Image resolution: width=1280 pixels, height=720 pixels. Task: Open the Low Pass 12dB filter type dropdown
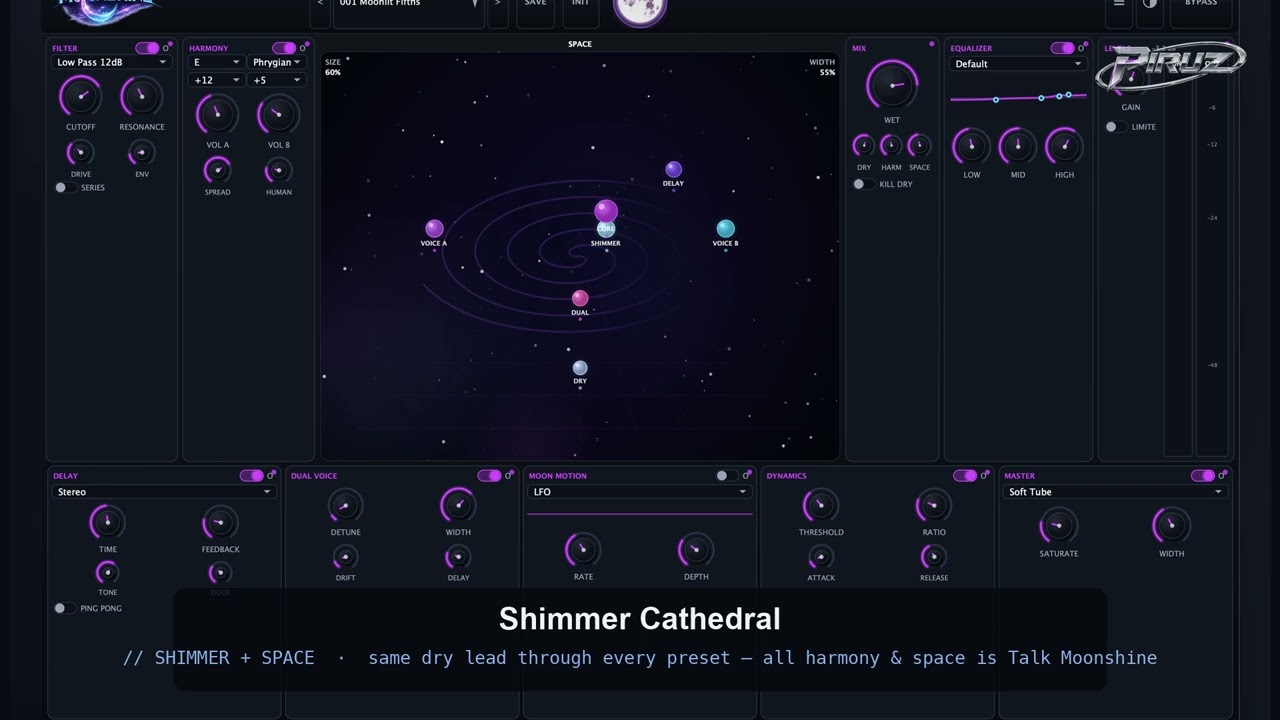point(112,62)
